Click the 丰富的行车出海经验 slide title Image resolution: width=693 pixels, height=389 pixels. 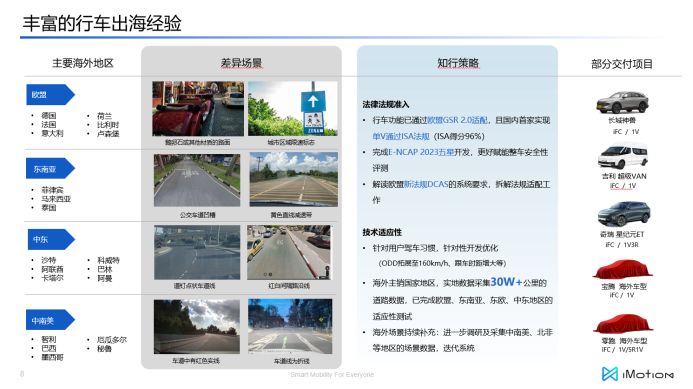click(x=102, y=23)
